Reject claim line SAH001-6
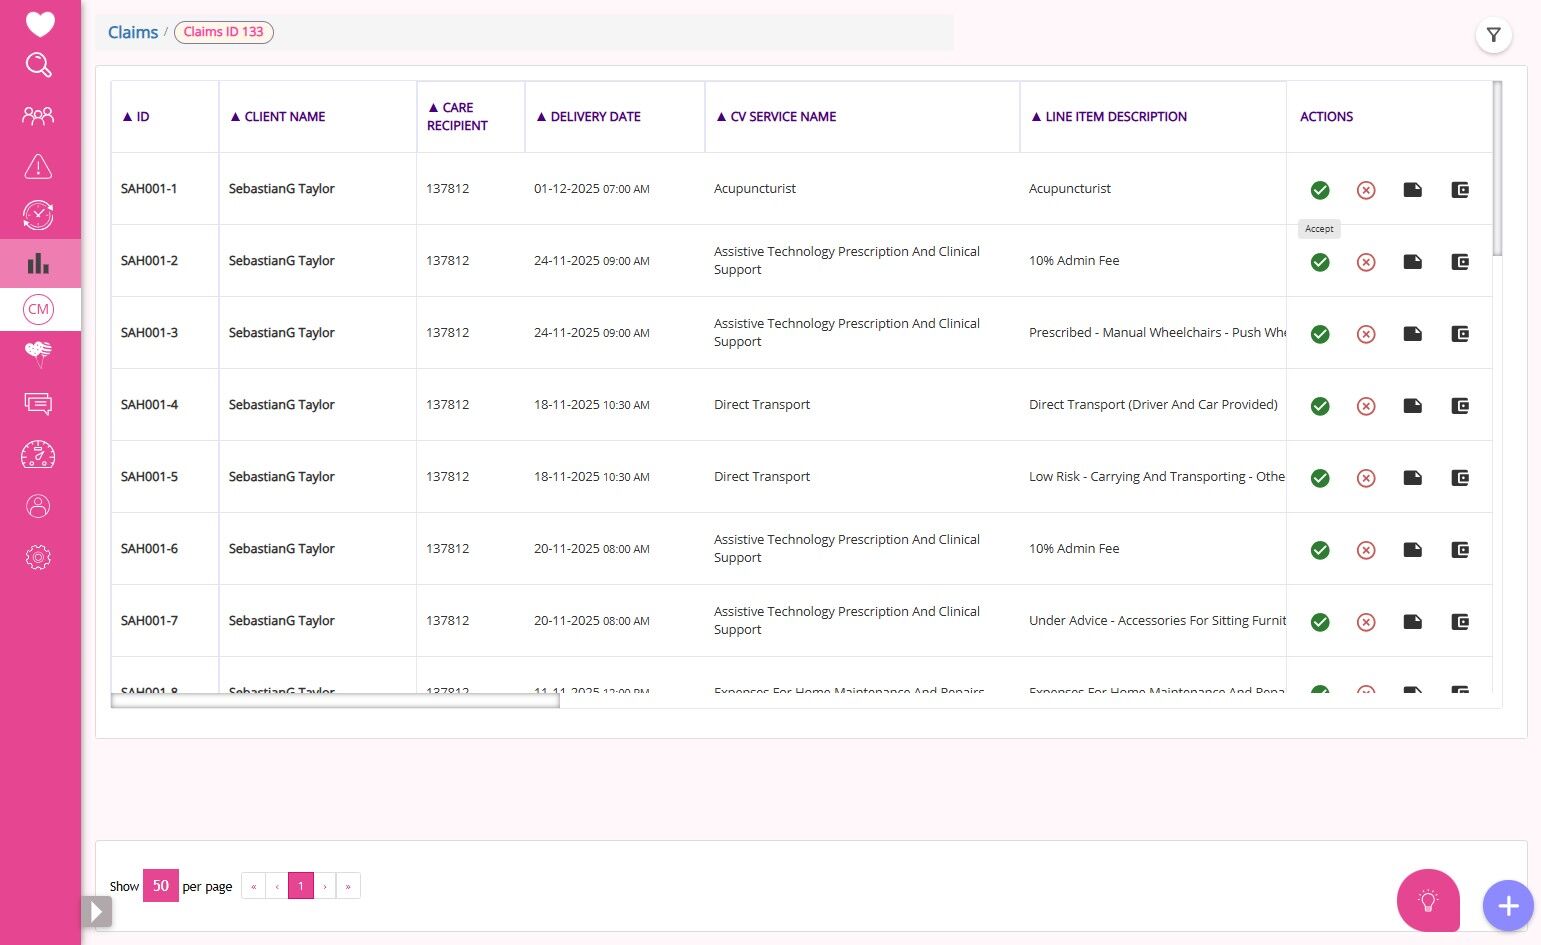This screenshot has width=1541, height=945. [x=1366, y=550]
